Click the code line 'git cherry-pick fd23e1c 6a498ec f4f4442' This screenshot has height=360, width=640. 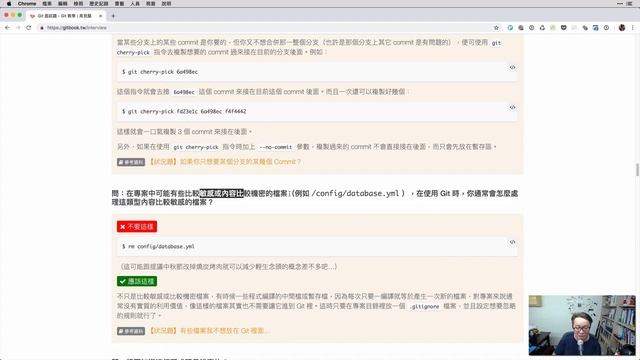(x=184, y=111)
